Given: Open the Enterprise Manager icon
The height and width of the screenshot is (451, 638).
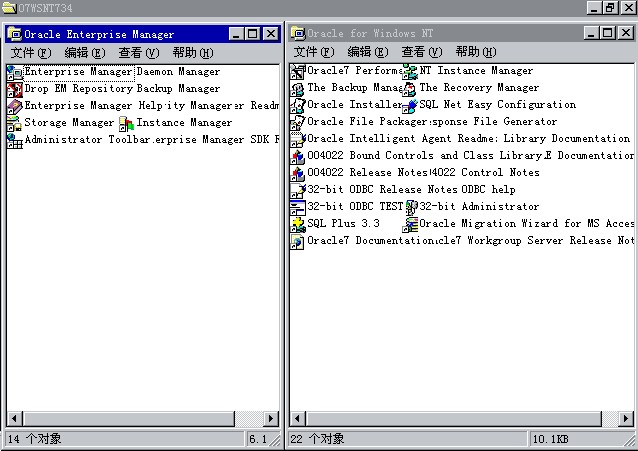Looking at the screenshot, I should coord(15,72).
